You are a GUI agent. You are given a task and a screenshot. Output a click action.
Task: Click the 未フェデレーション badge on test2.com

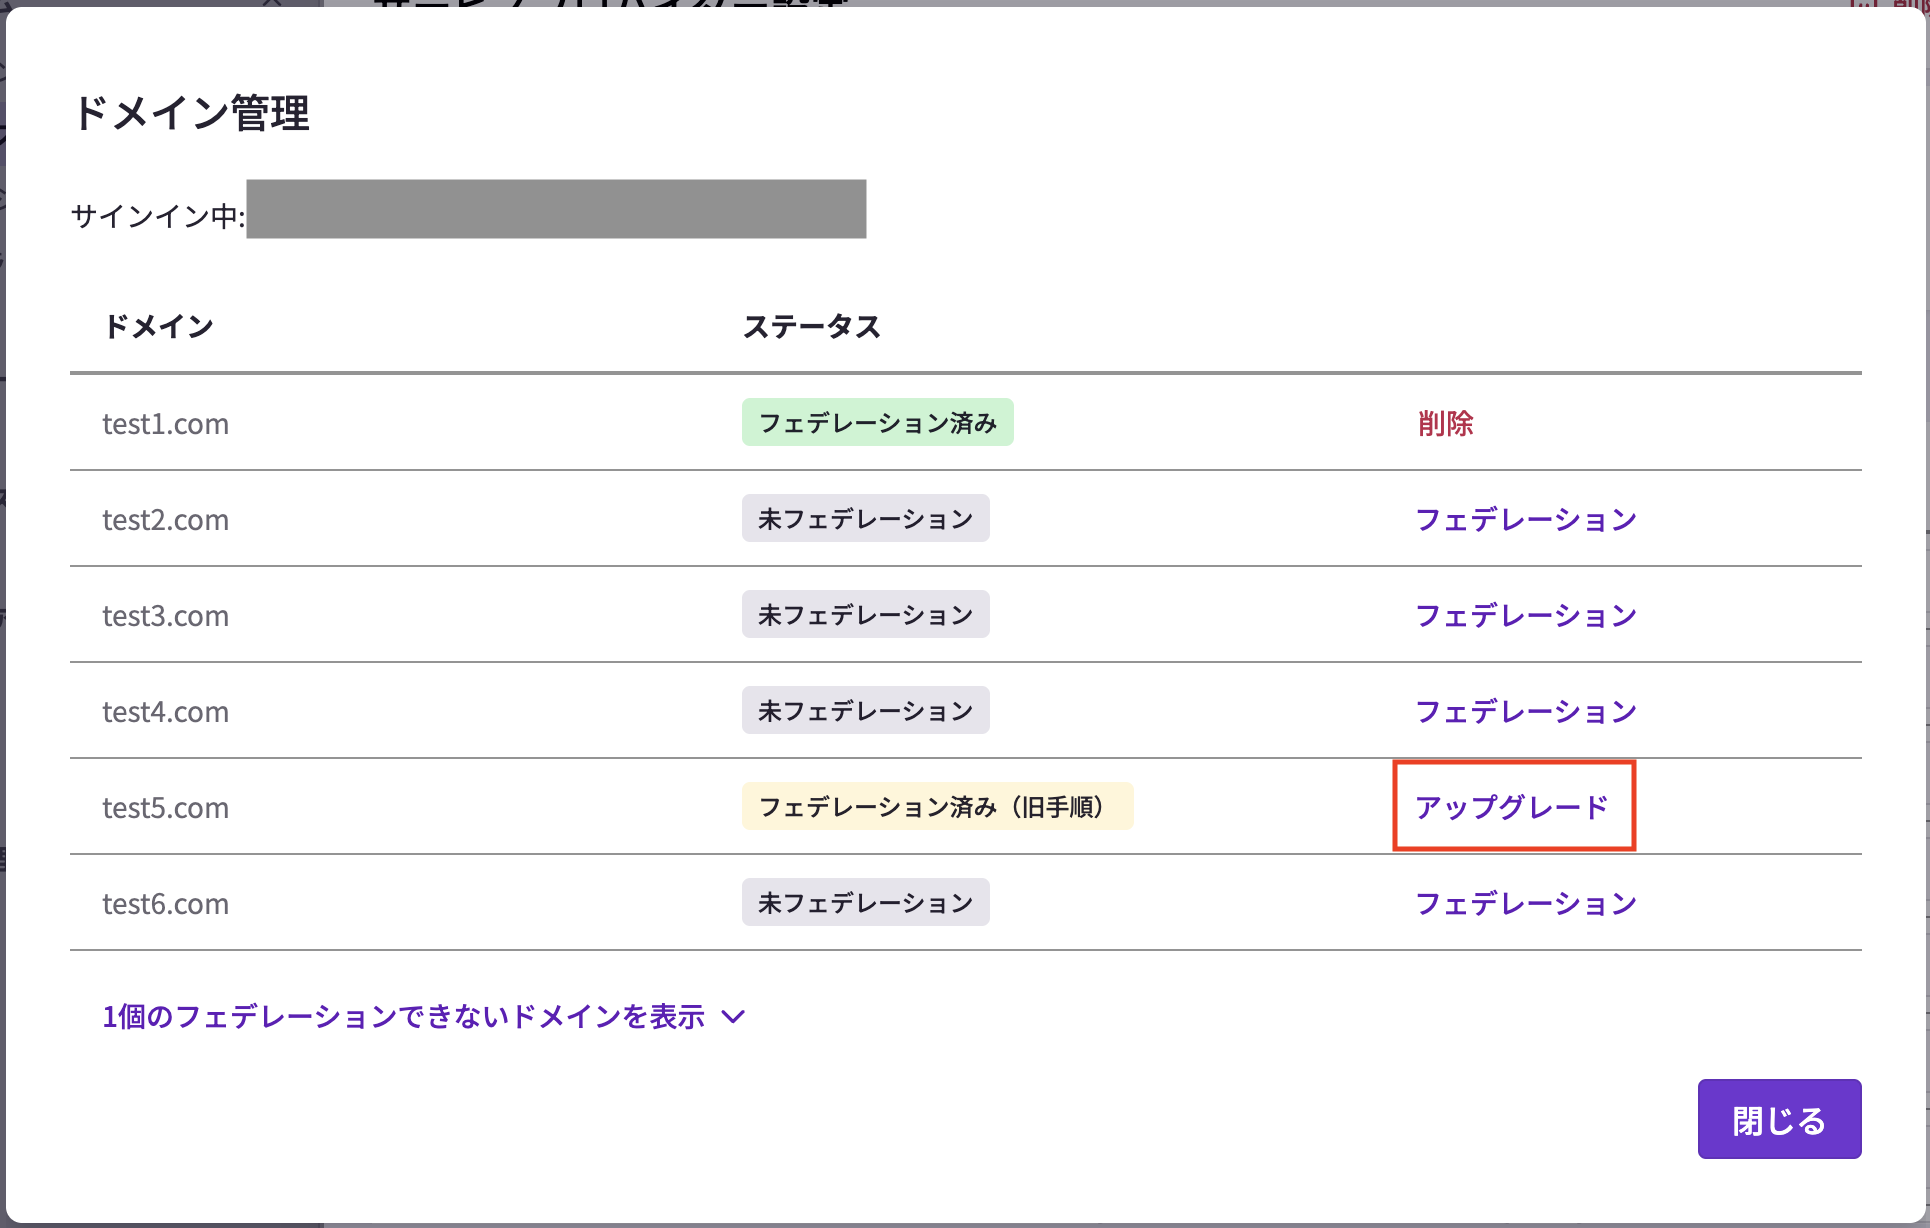(x=865, y=518)
